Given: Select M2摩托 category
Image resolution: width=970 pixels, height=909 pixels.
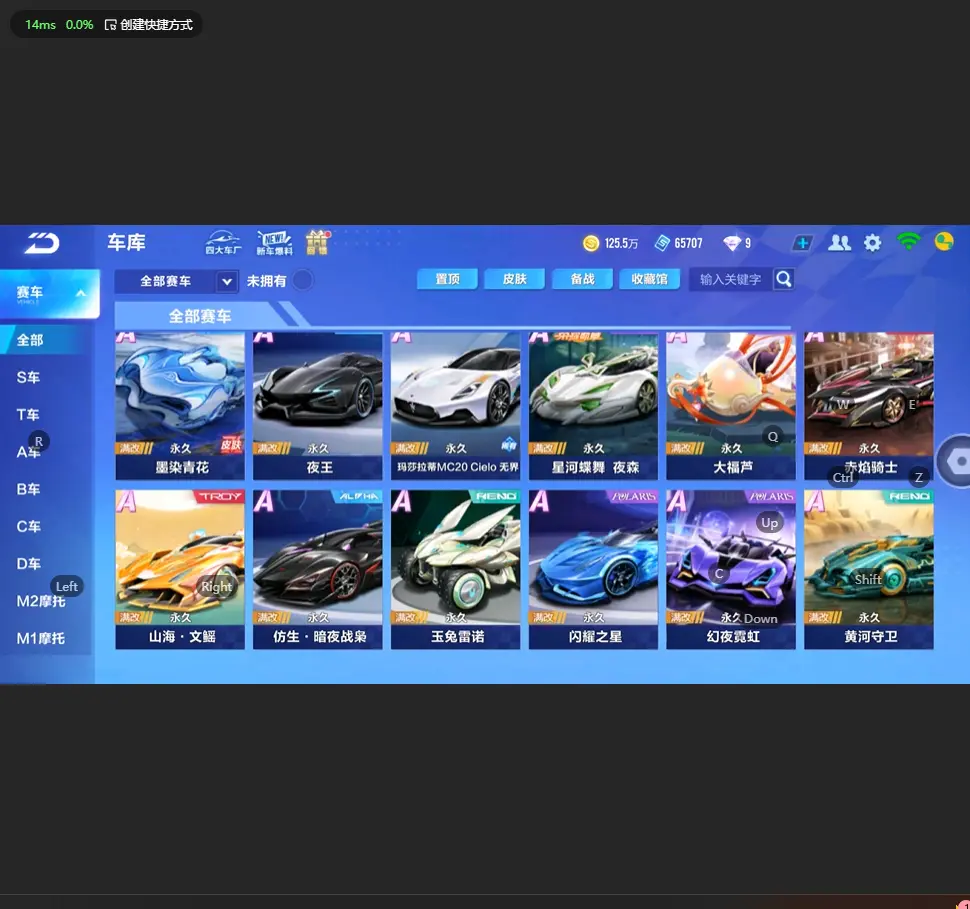Looking at the screenshot, I should coord(41,601).
